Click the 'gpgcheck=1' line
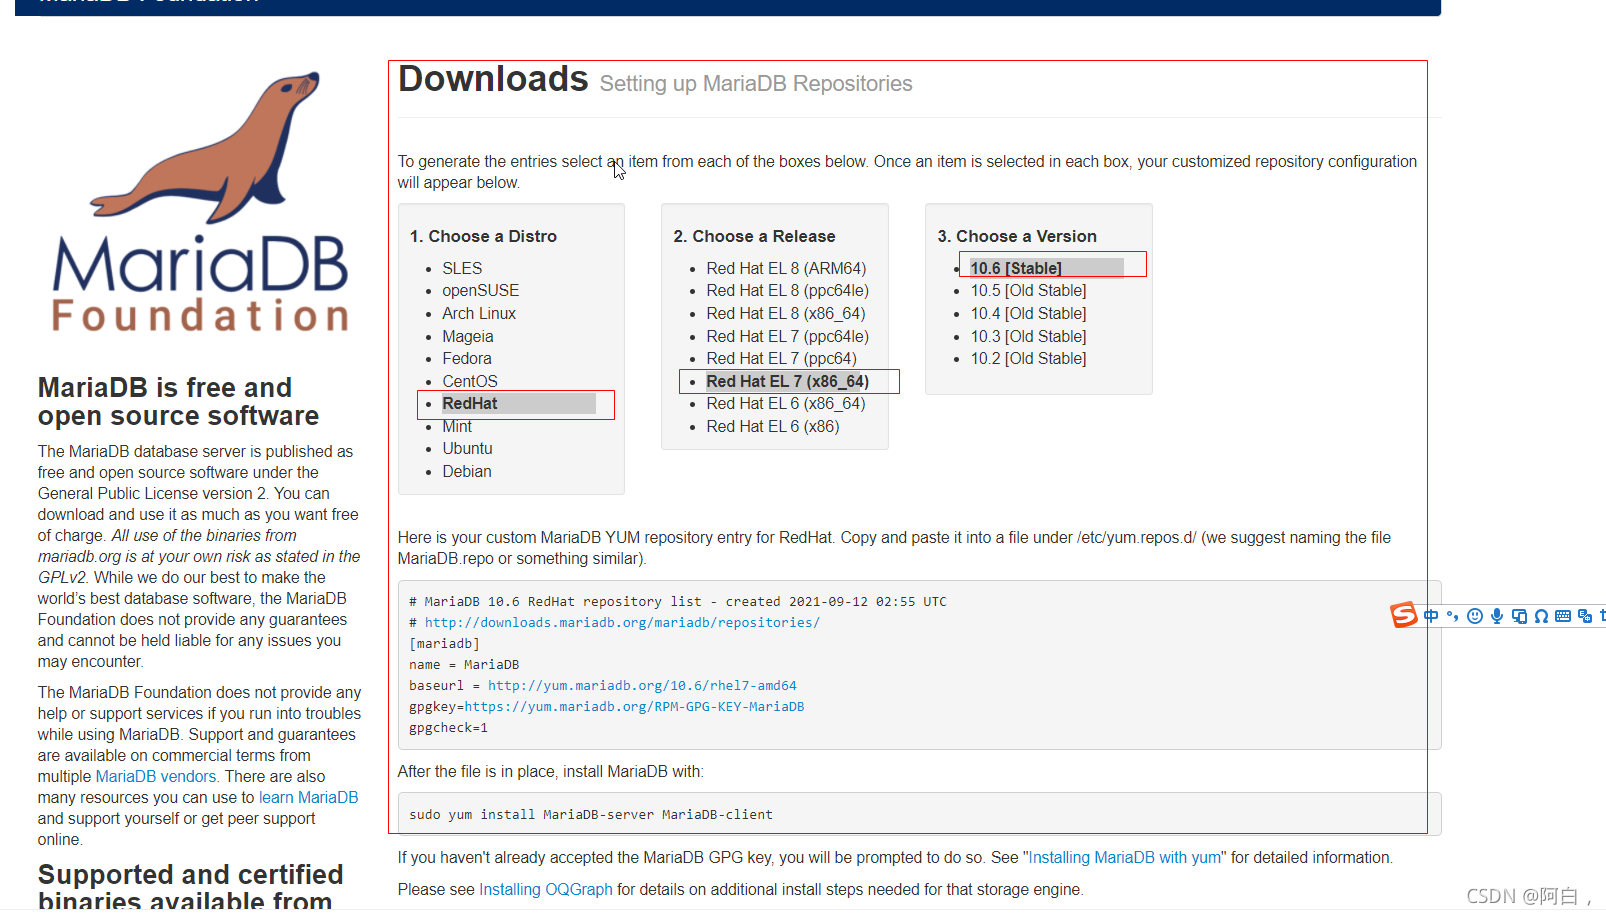The width and height of the screenshot is (1606, 915). coord(448,727)
